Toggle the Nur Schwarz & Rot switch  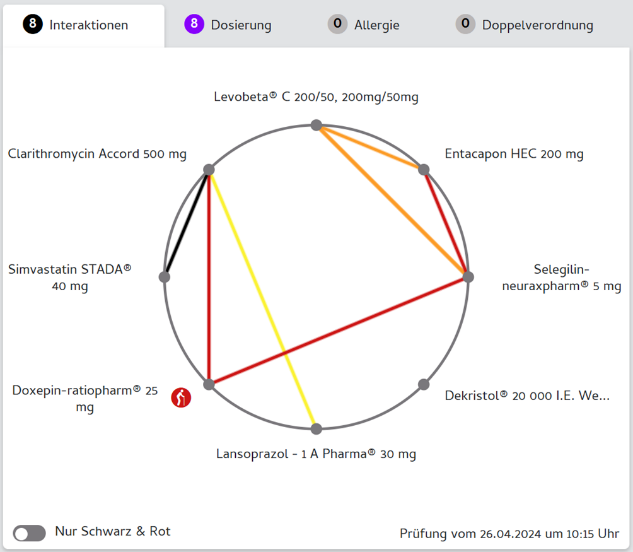[30, 532]
